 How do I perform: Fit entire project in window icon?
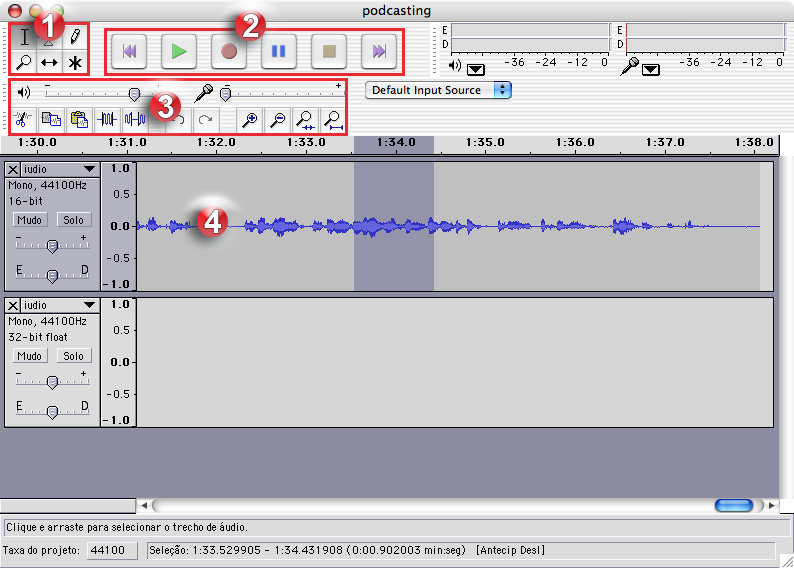(x=333, y=119)
